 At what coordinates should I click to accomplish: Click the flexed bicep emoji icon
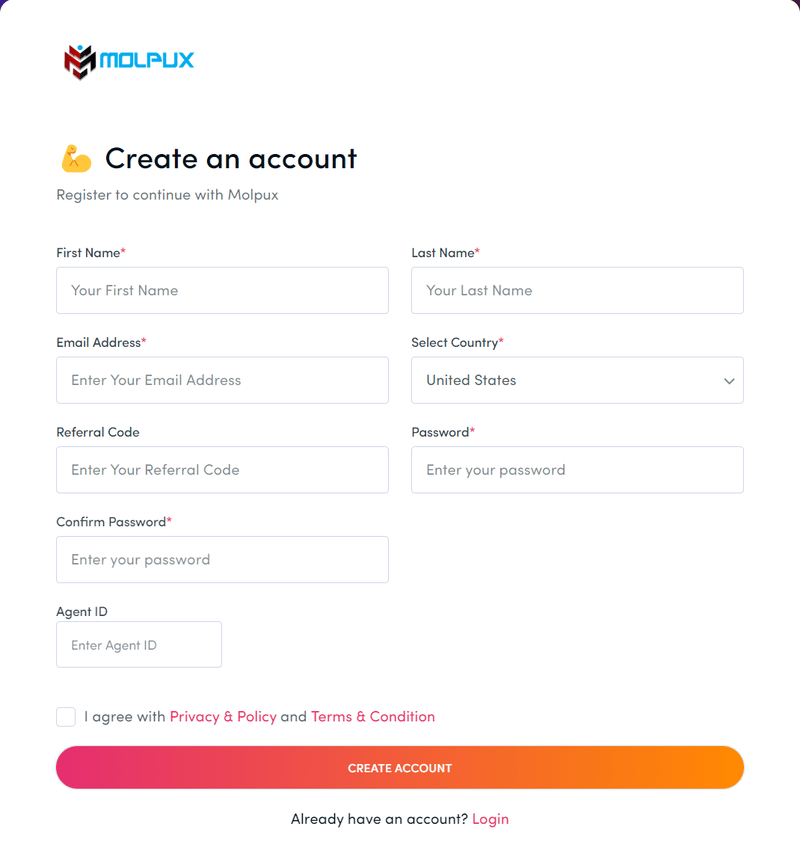tap(76, 158)
